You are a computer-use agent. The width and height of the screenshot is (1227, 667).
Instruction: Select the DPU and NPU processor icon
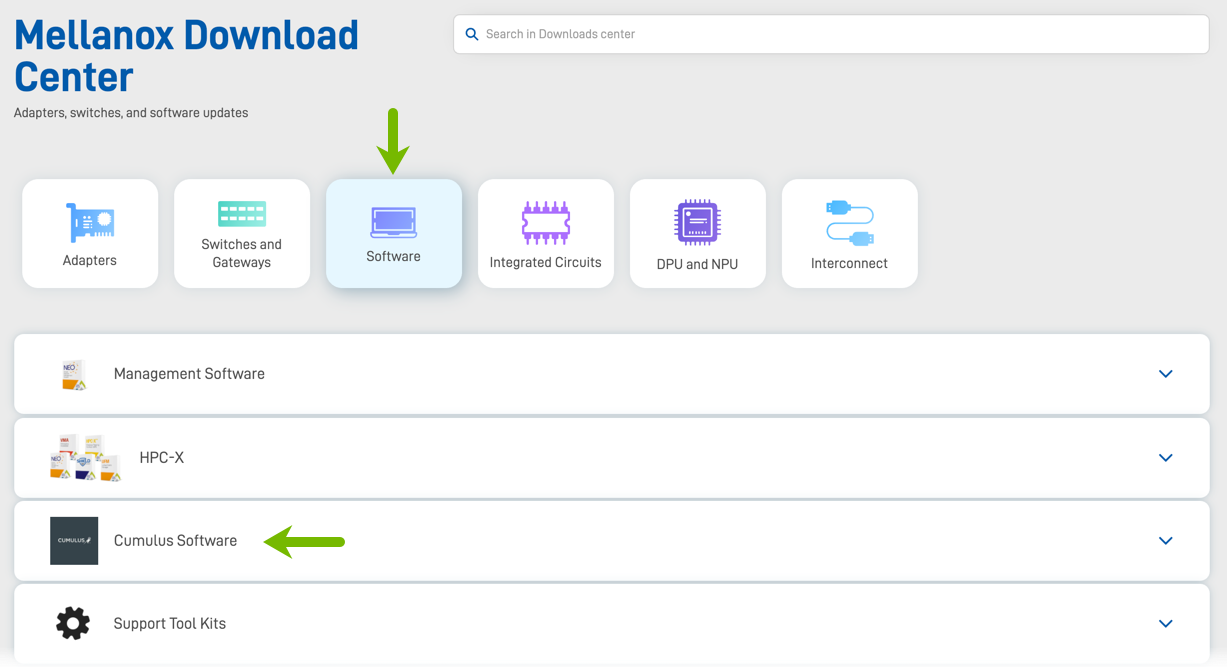[x=697, y=222]
